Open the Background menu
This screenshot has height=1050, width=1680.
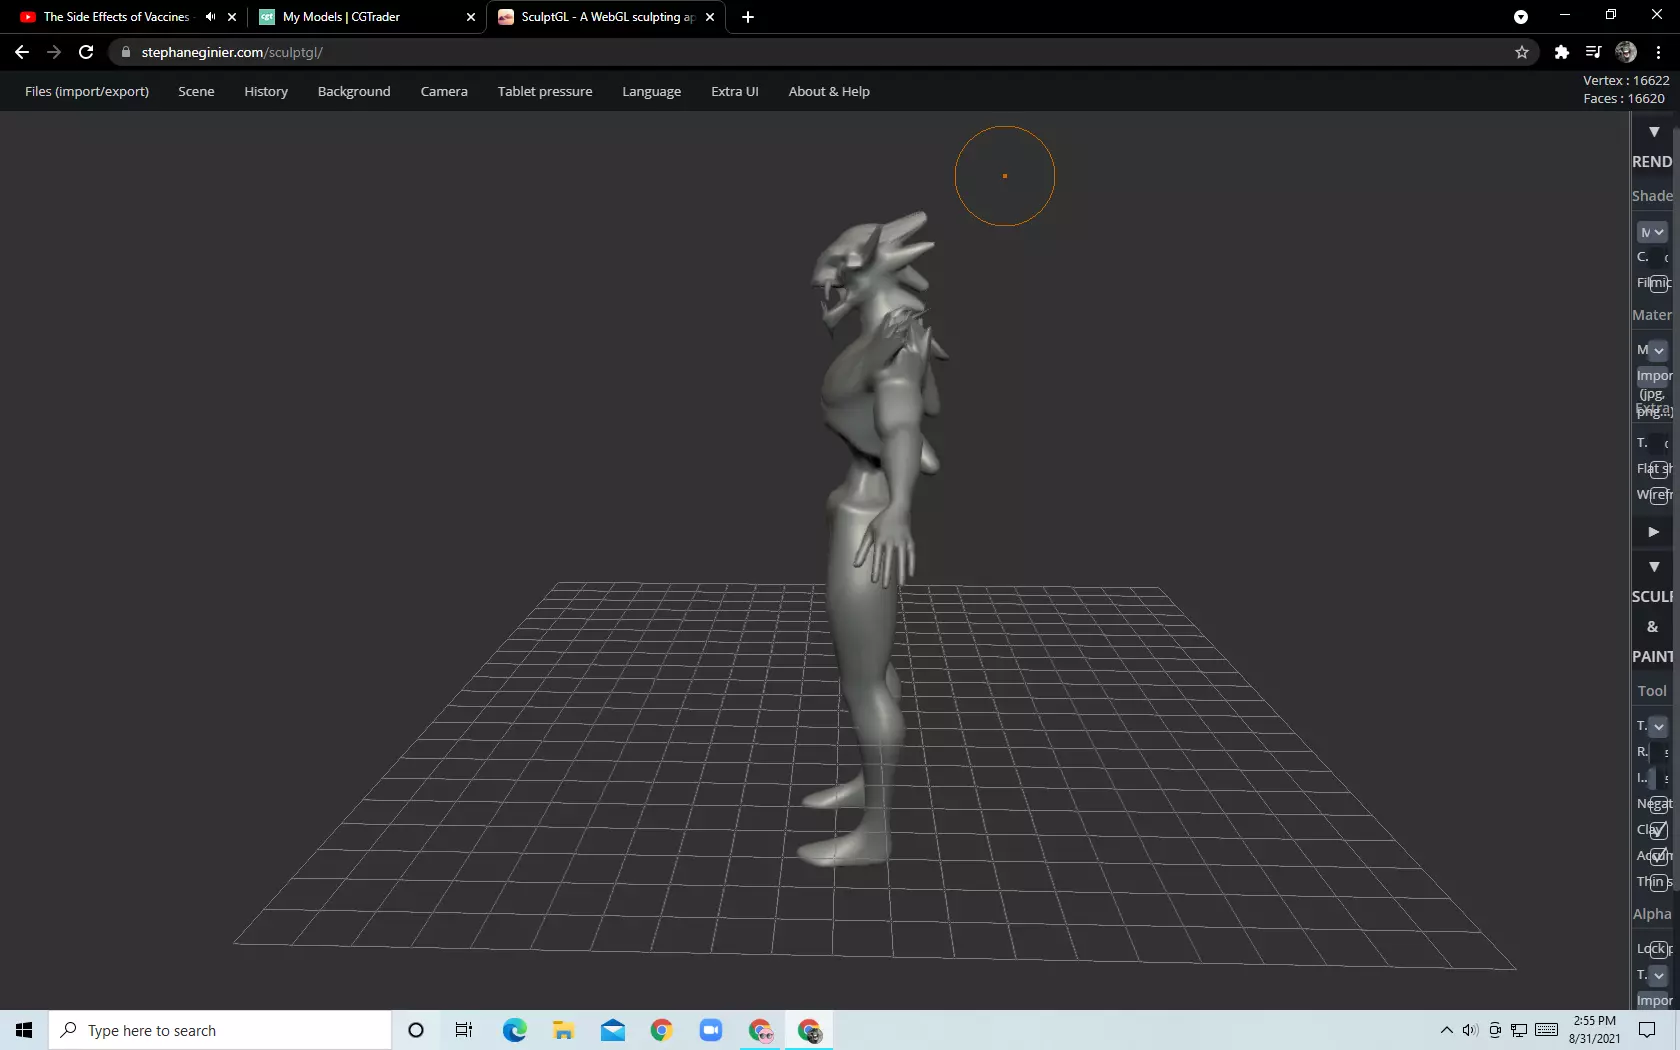point(354,91)
